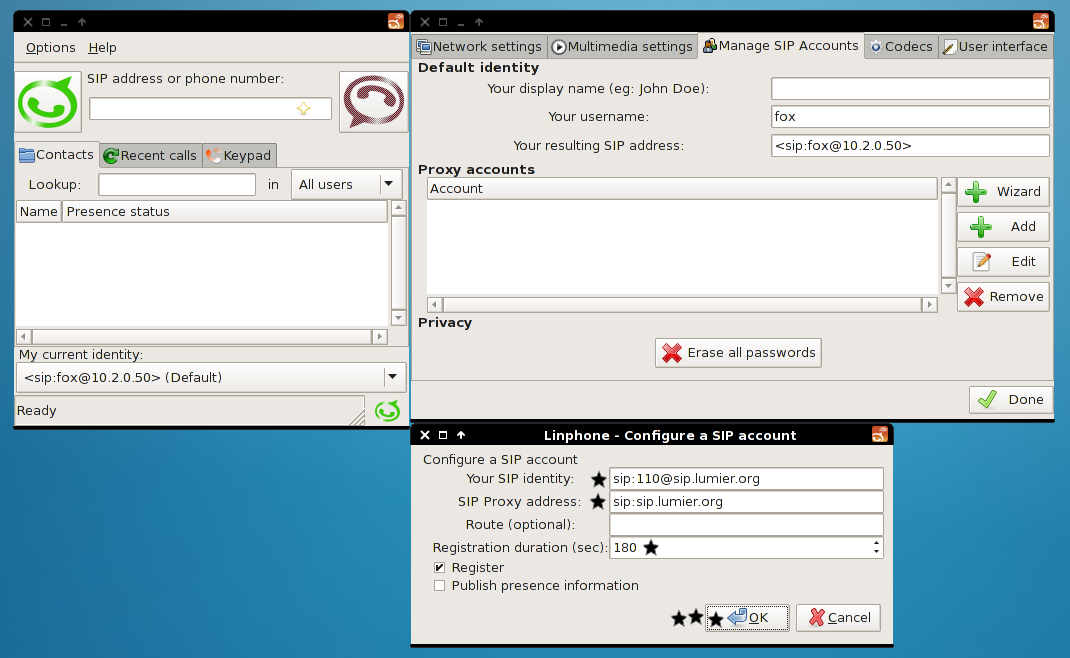The image size is (1070, 658).
Task: Erase all stored passwords
Action: (738, 353)
